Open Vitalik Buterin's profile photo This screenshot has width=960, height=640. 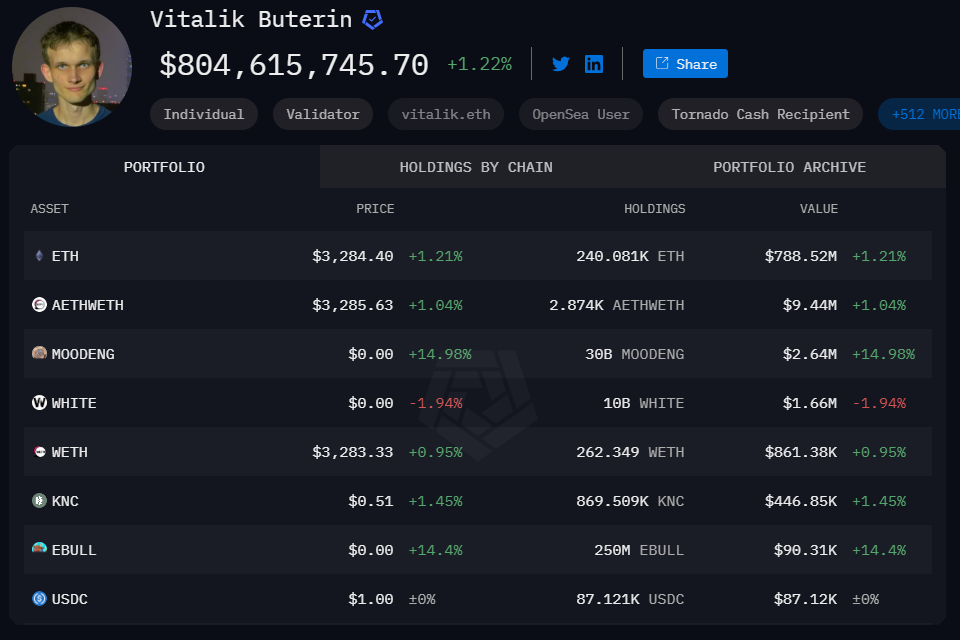point(72,67)
